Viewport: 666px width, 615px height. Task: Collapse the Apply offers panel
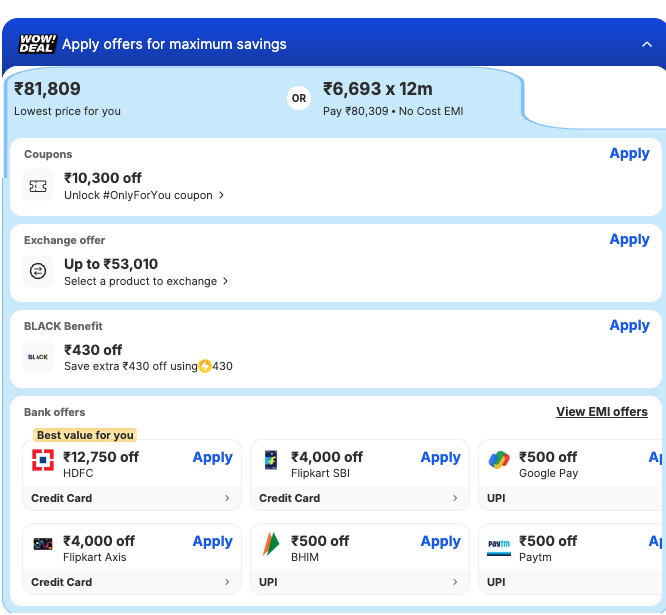click(x=646, y=44)
